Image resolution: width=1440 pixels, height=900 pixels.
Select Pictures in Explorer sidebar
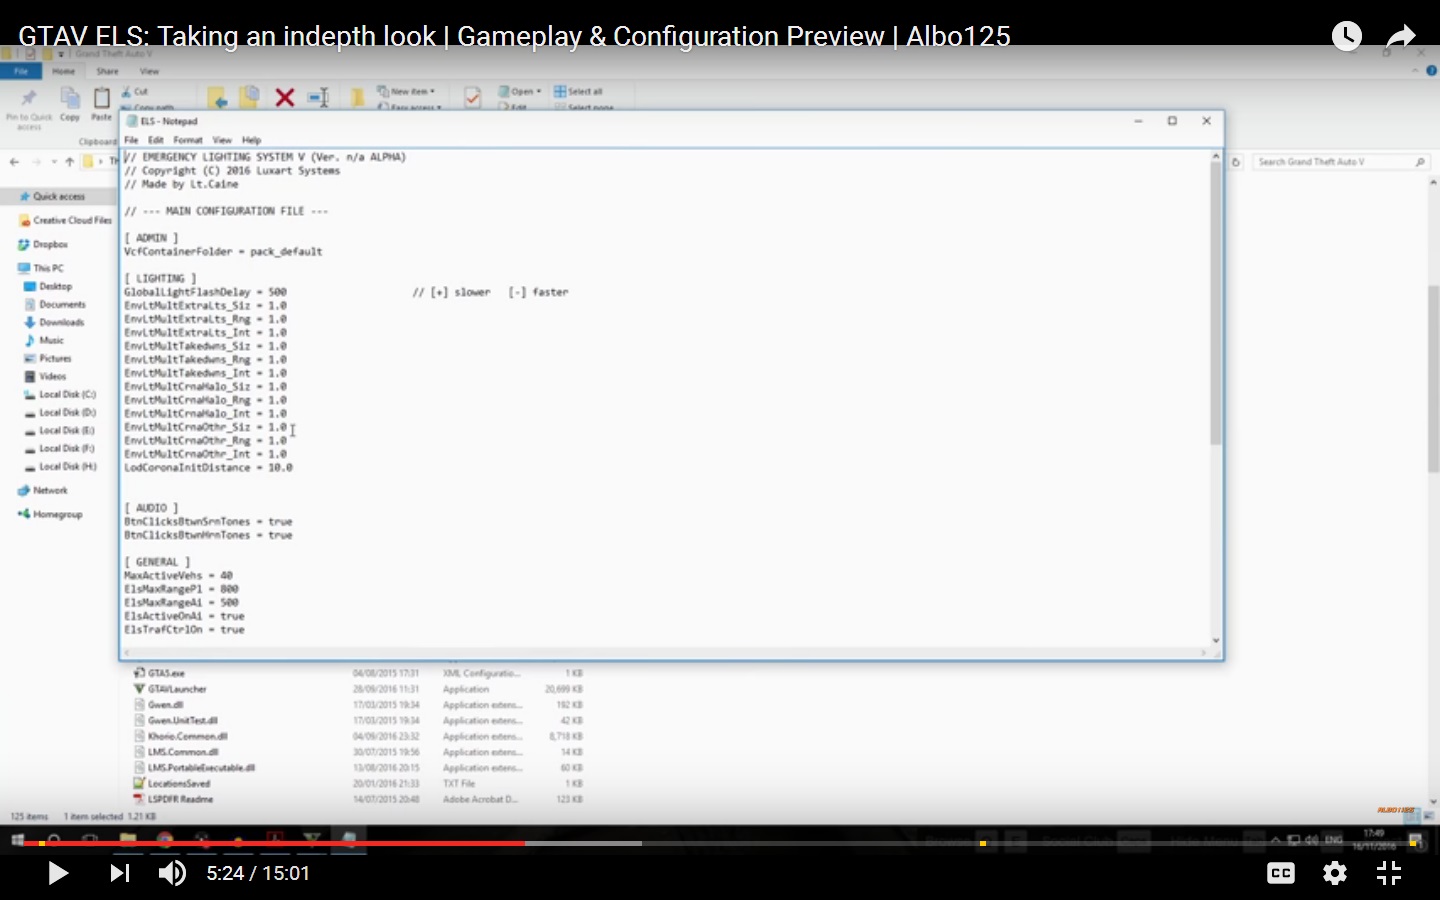coord(49,358)
